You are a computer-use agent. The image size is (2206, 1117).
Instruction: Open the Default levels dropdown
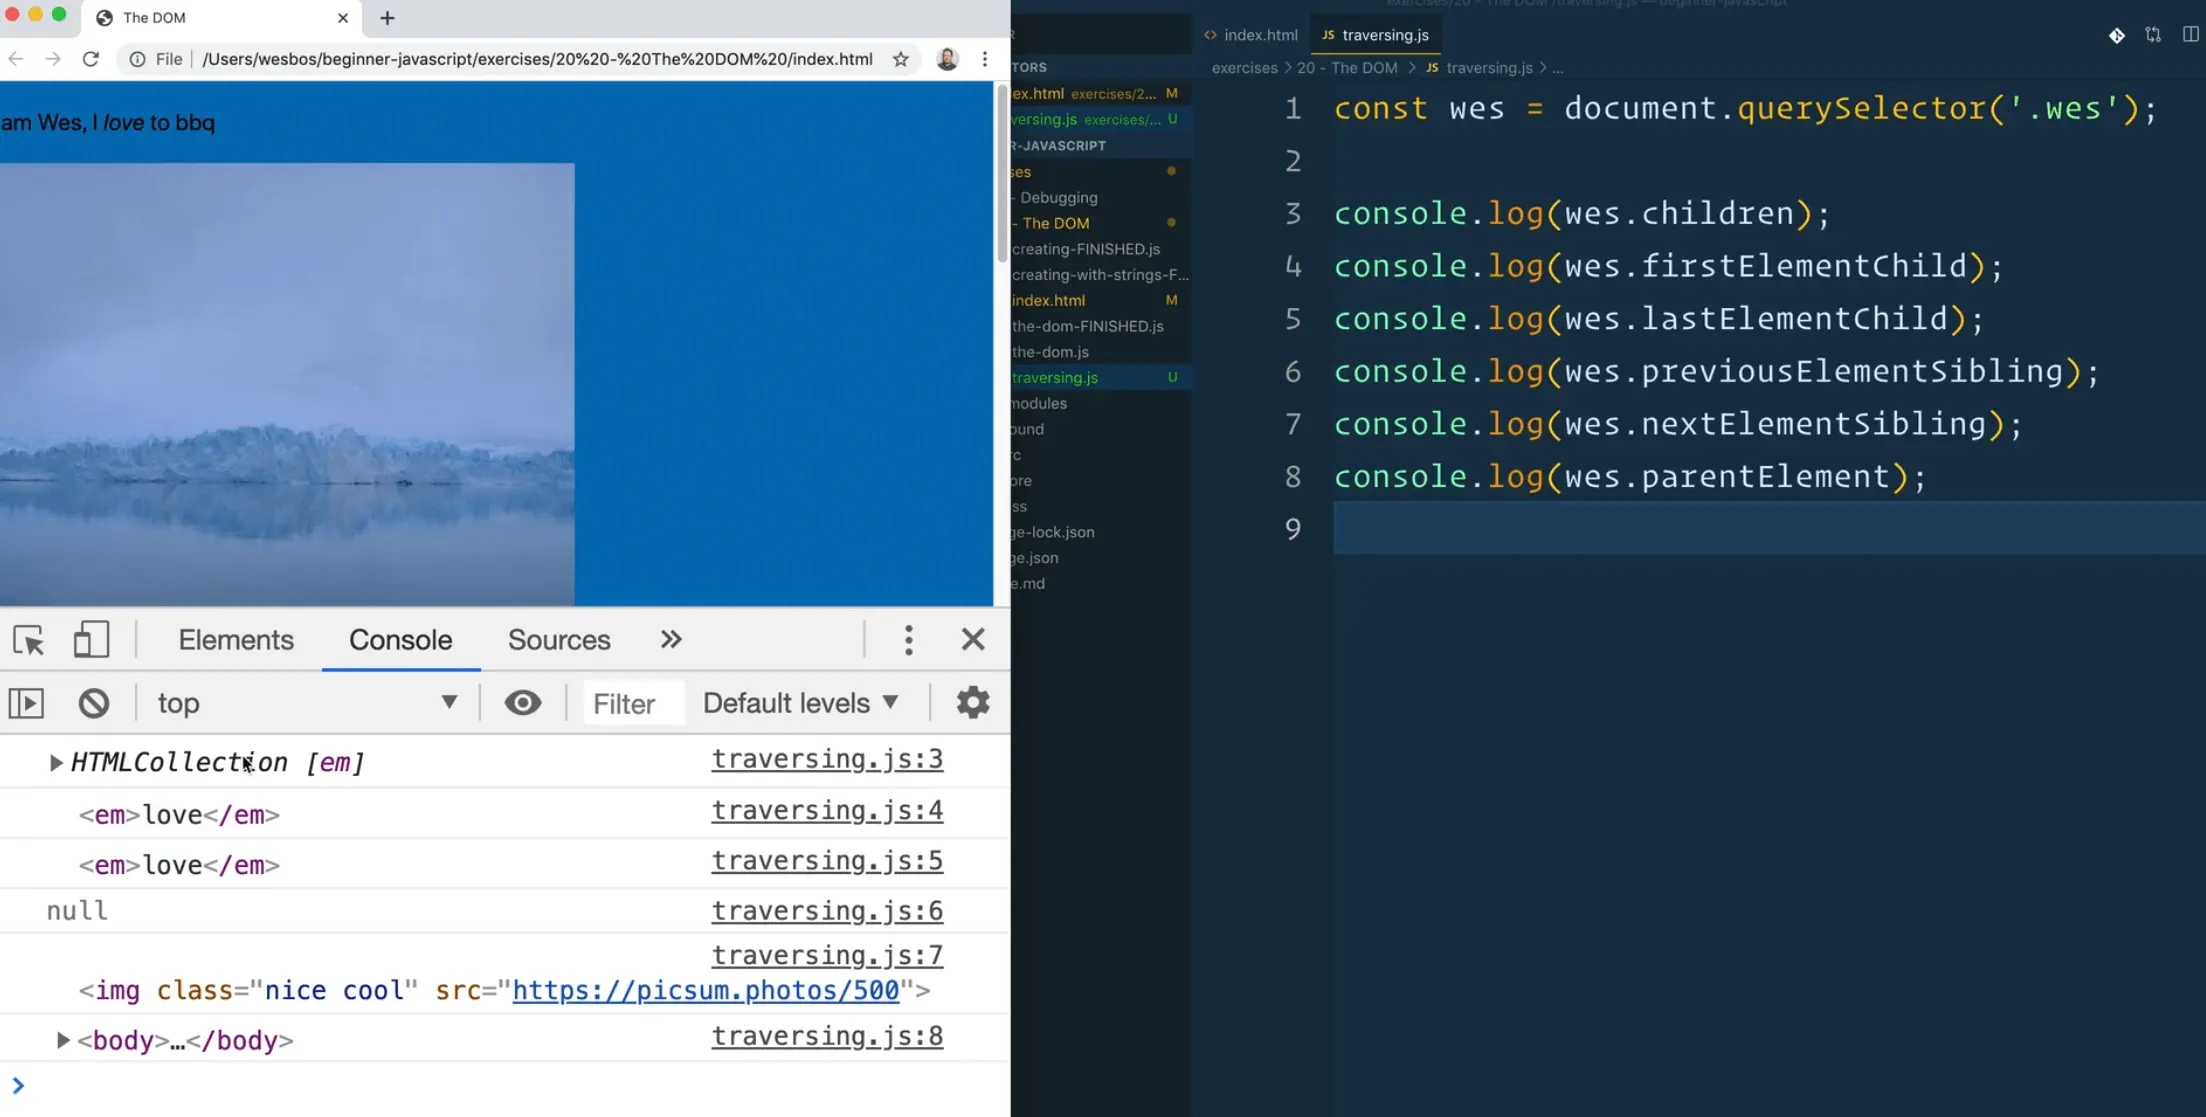(x=800, y=703)
